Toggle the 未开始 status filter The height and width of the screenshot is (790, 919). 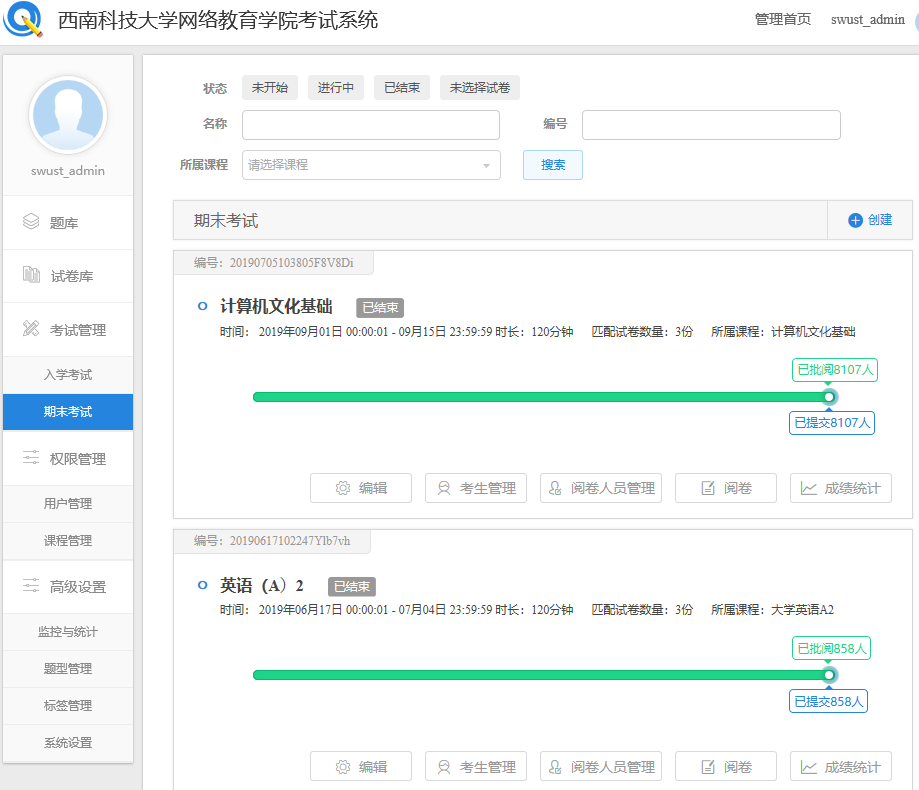pos(270,88)
